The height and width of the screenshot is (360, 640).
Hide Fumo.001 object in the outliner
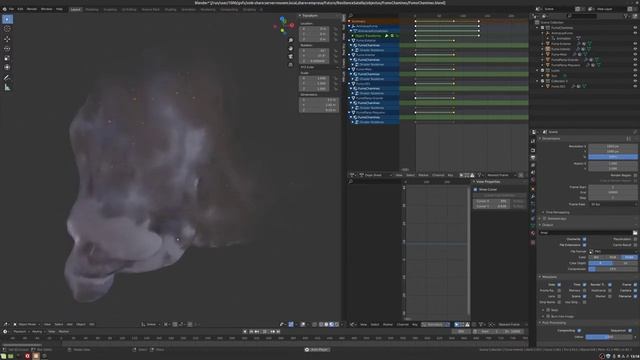[635, 86]
